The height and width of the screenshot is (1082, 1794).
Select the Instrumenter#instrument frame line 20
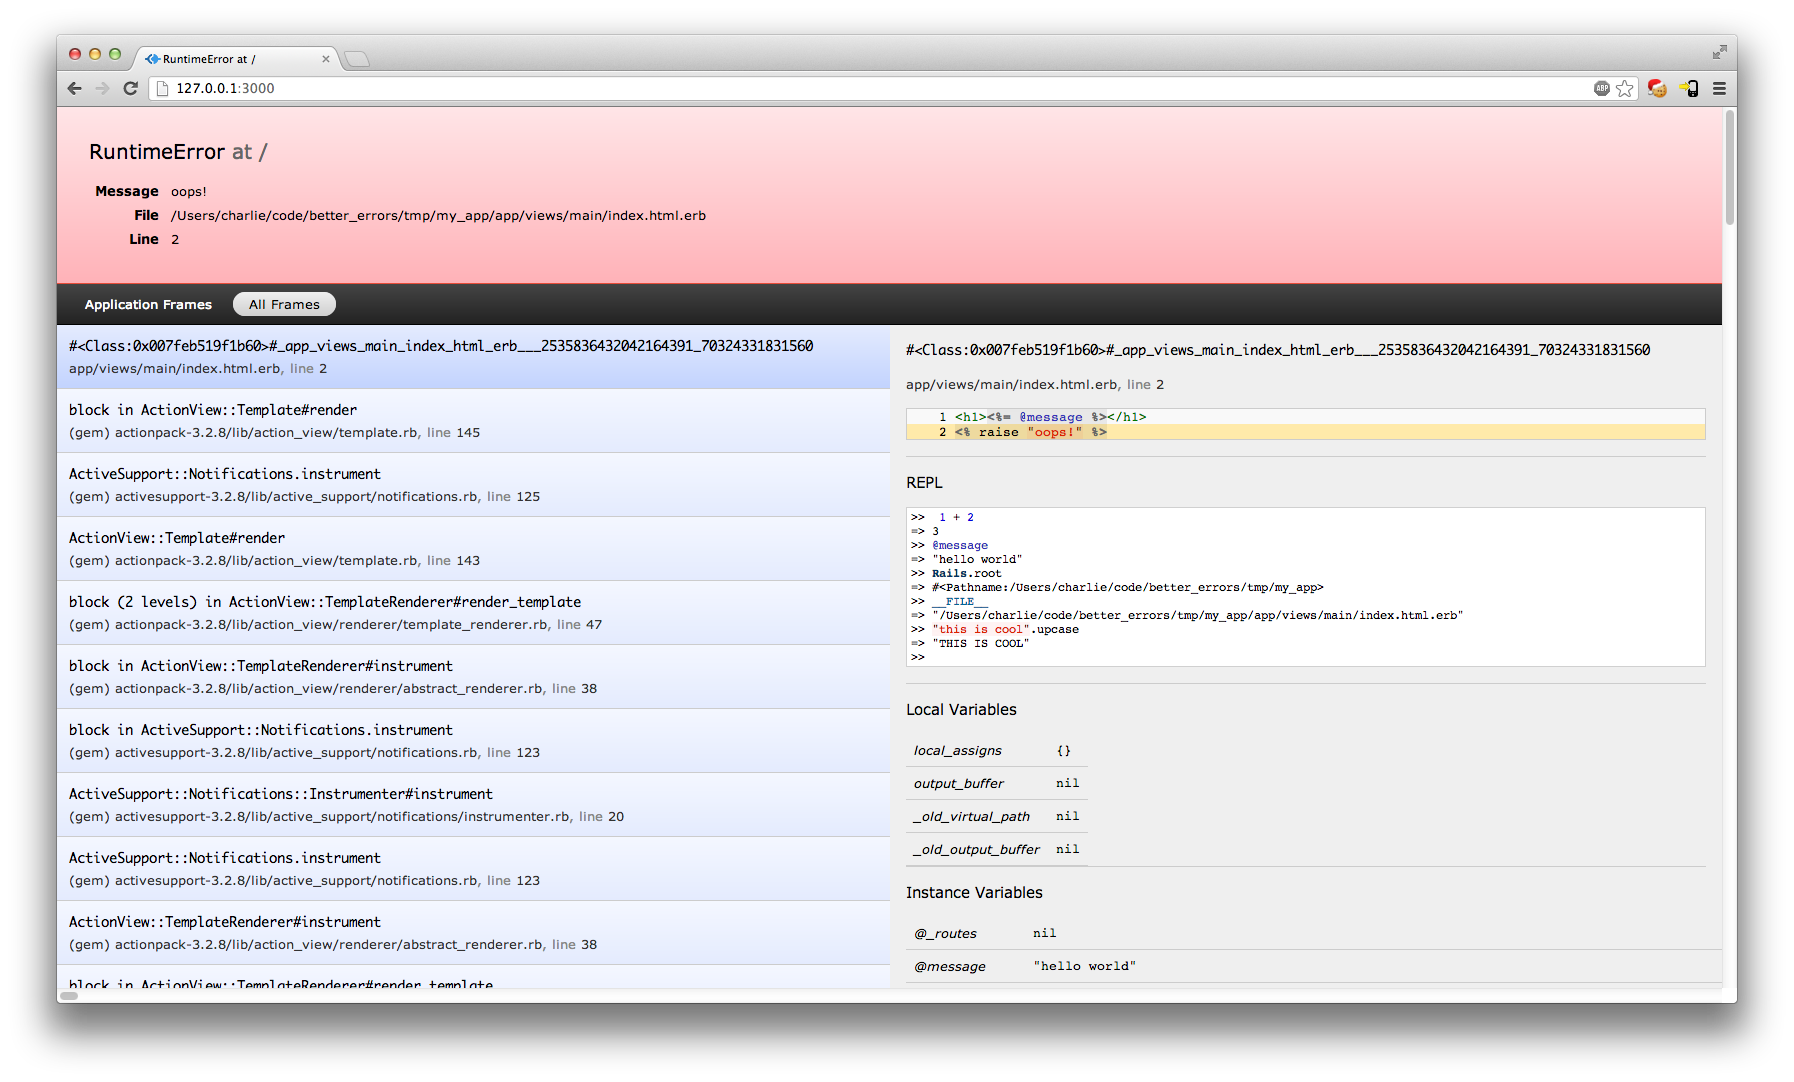[473, 805]
